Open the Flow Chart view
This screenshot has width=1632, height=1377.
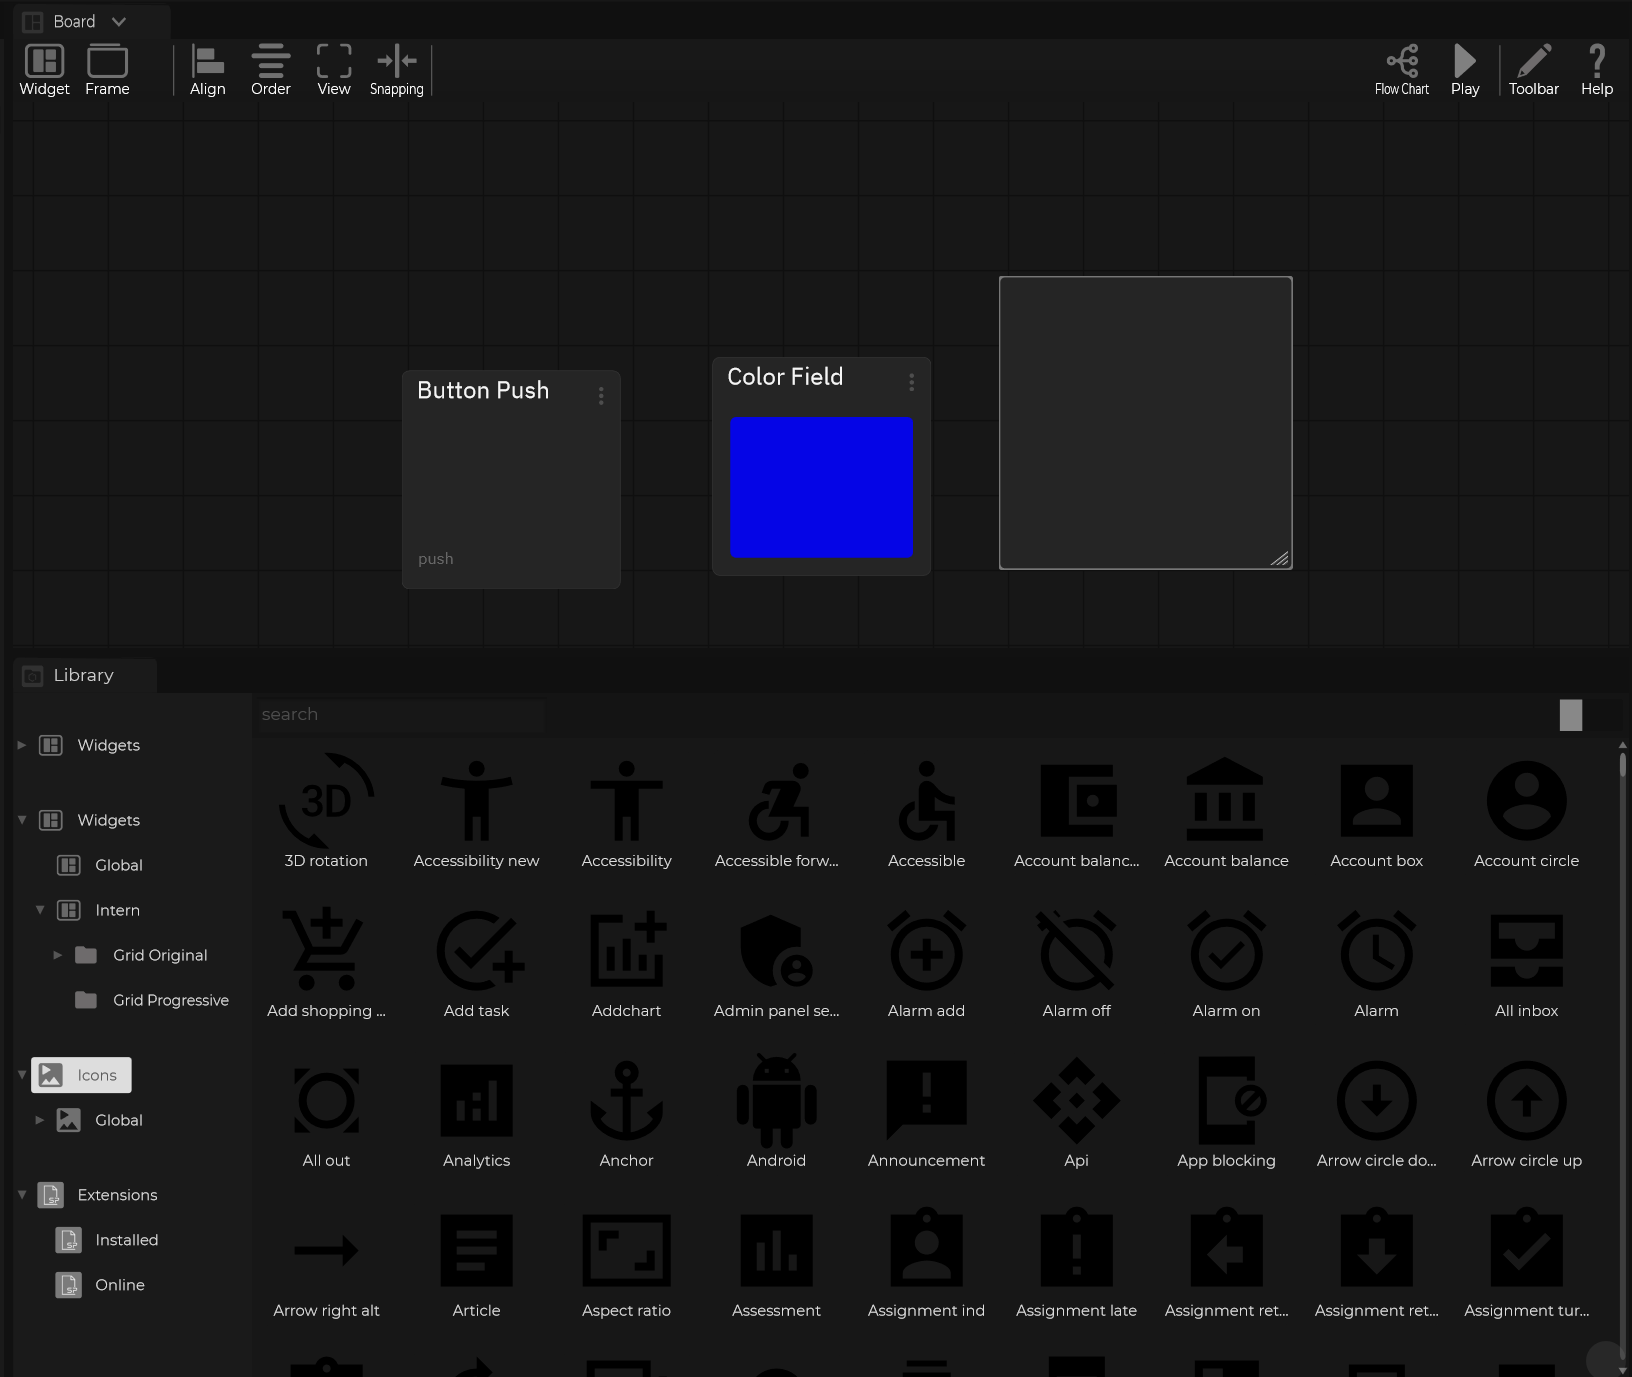coord(1401,70)
